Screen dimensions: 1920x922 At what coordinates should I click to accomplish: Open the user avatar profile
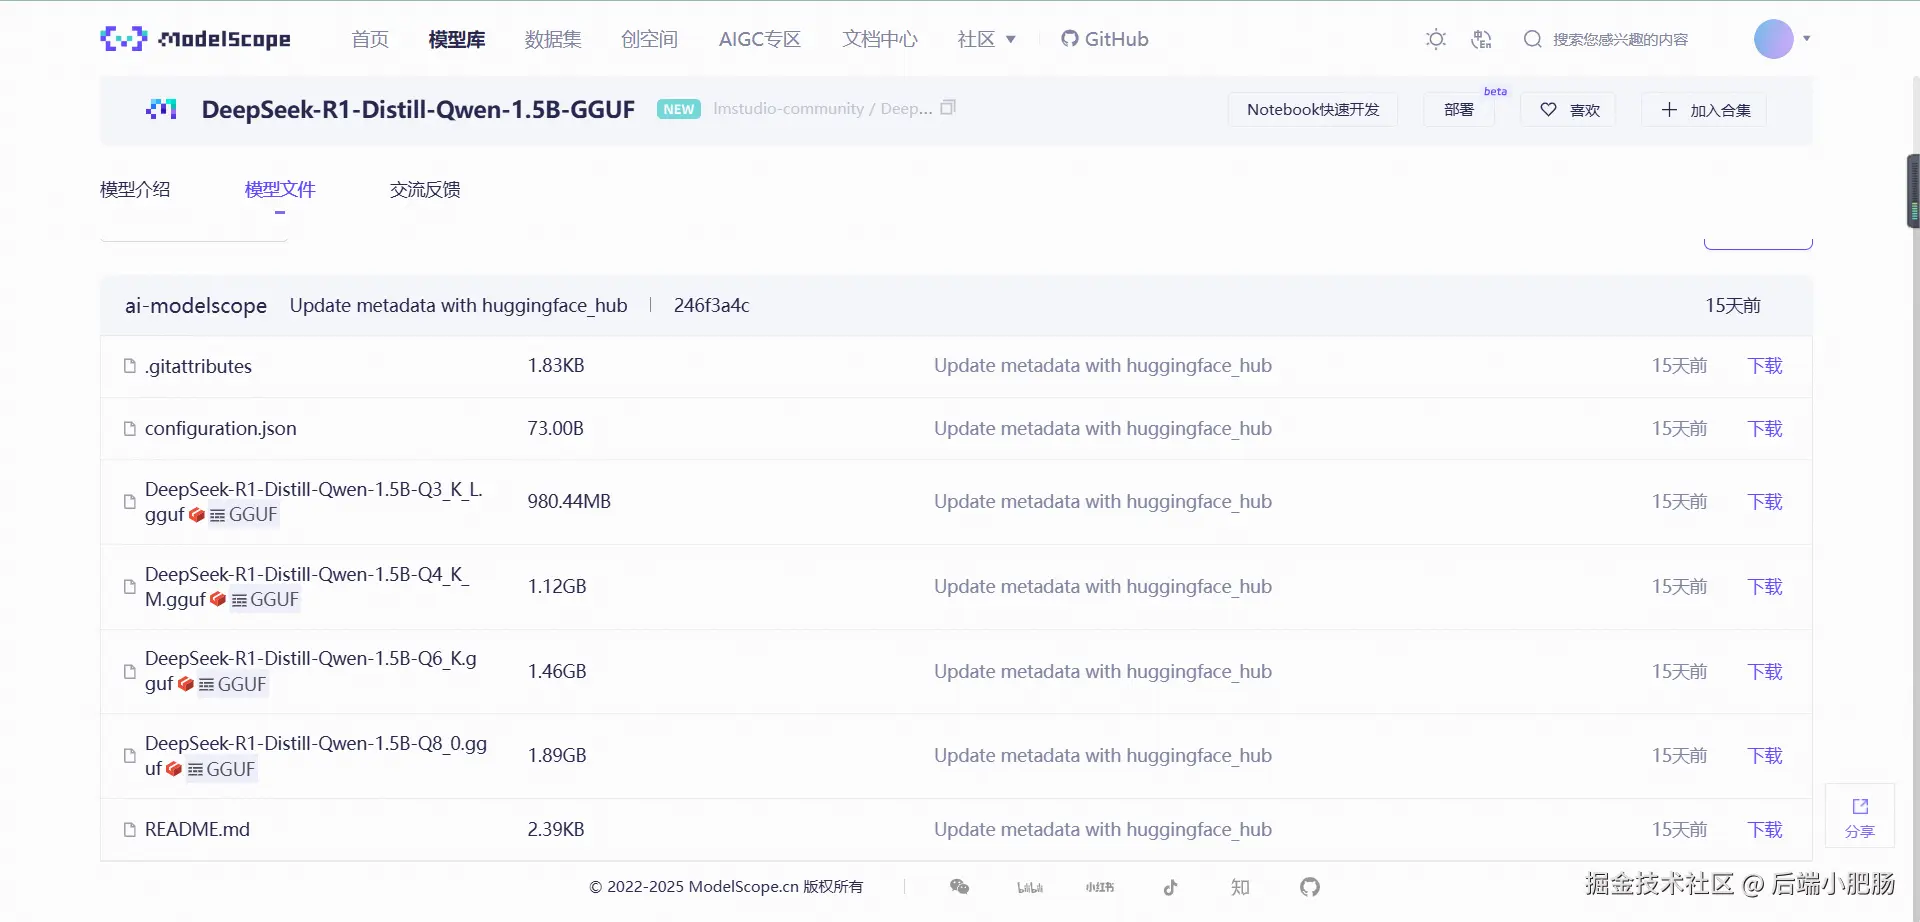(1774, 39)
